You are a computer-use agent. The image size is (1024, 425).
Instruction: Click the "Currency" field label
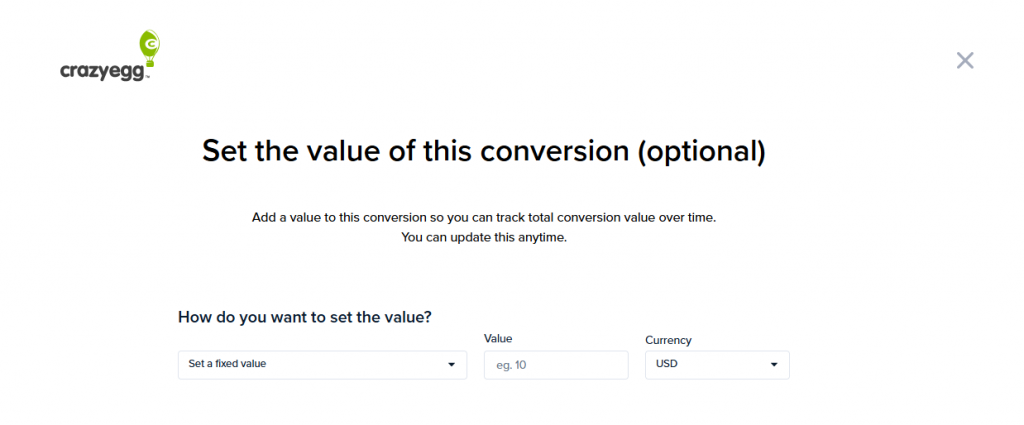tap(668, 340)
